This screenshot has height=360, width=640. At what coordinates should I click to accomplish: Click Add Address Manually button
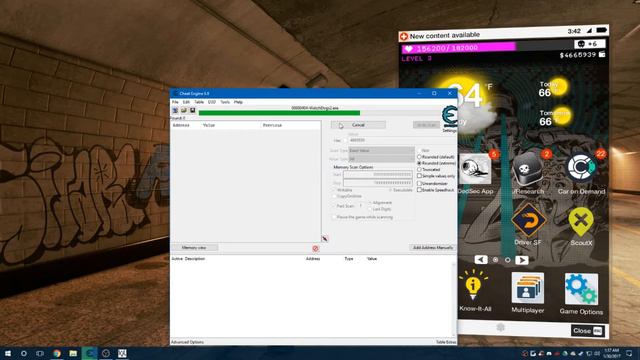coord(433,248)
